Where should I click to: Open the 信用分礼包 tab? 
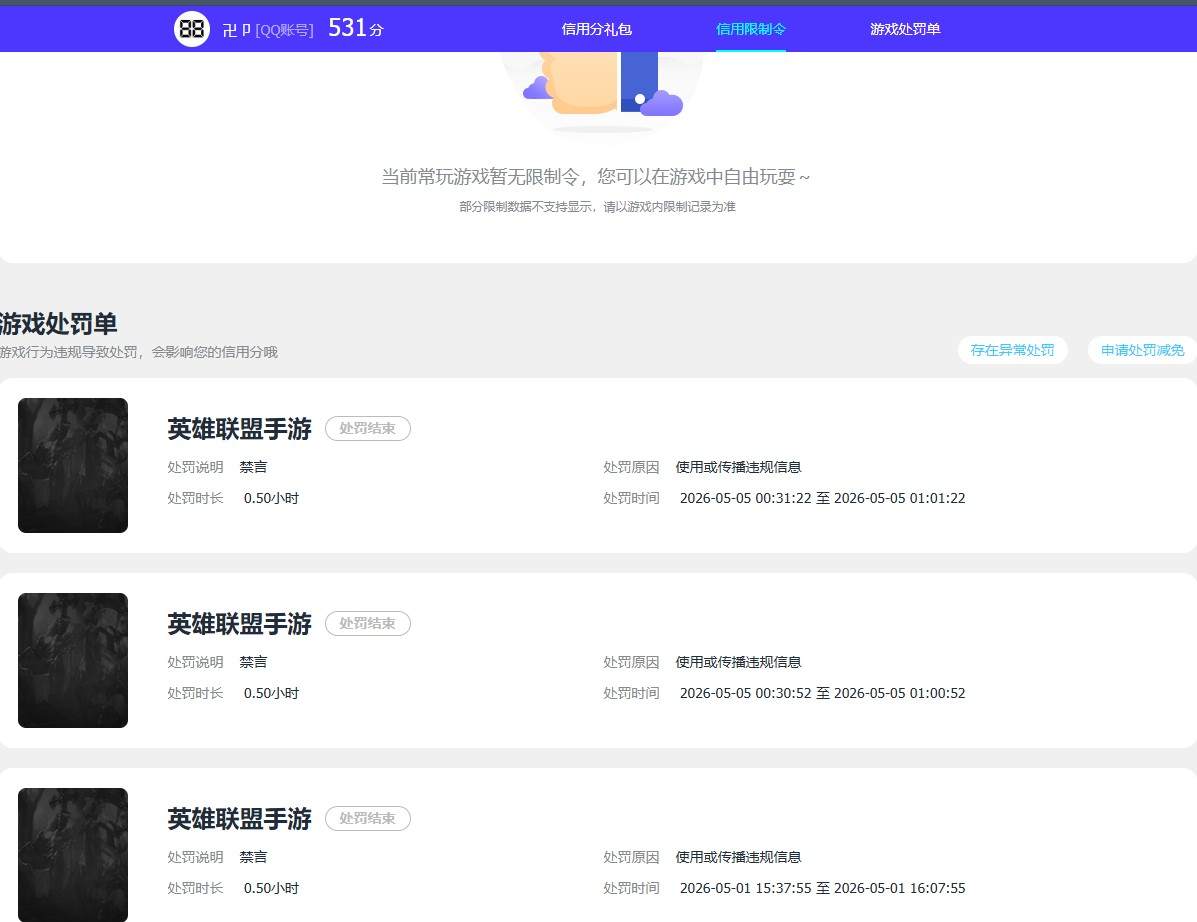click(596, 29)
